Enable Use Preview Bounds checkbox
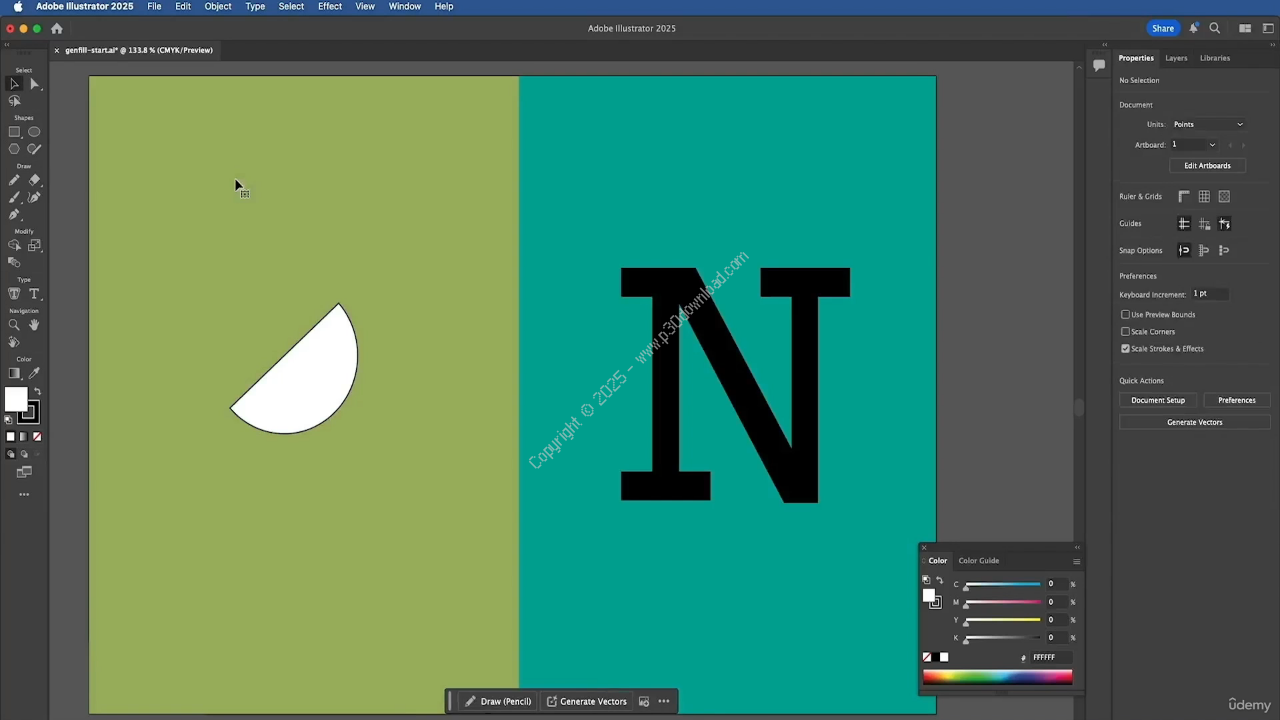 (x=1125, y=314)
